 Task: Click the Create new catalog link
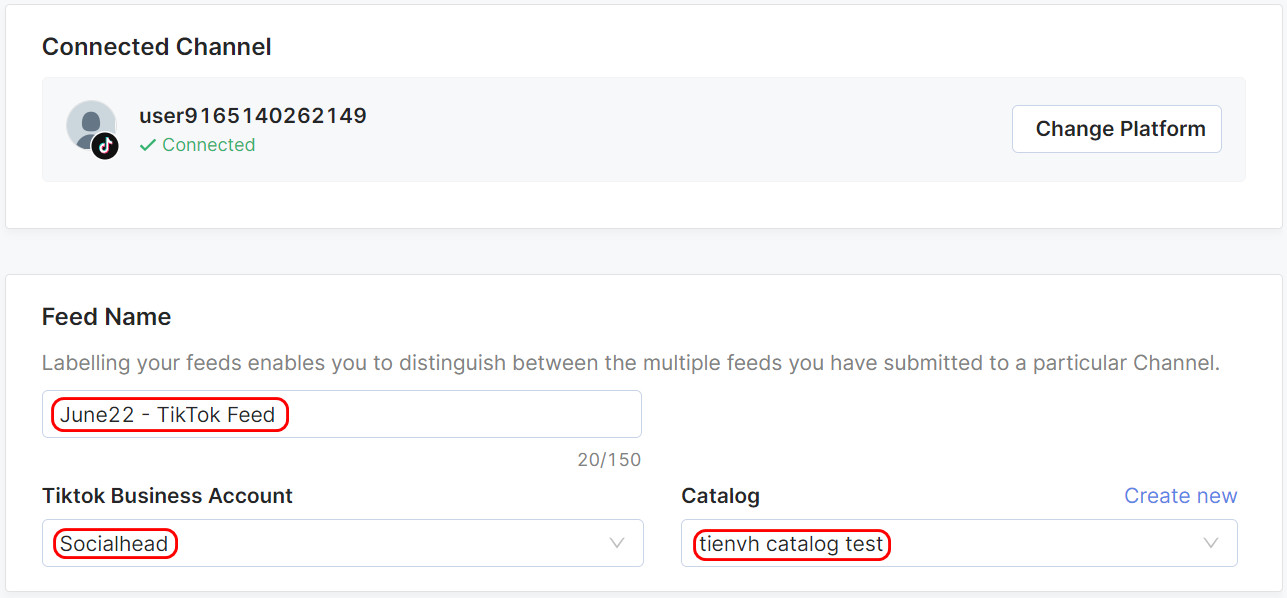(x=1180, y=496)
